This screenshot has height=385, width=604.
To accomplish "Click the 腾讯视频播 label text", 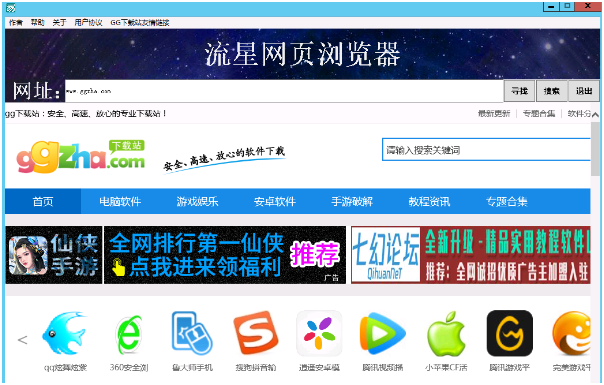I will tap(383, 367).
